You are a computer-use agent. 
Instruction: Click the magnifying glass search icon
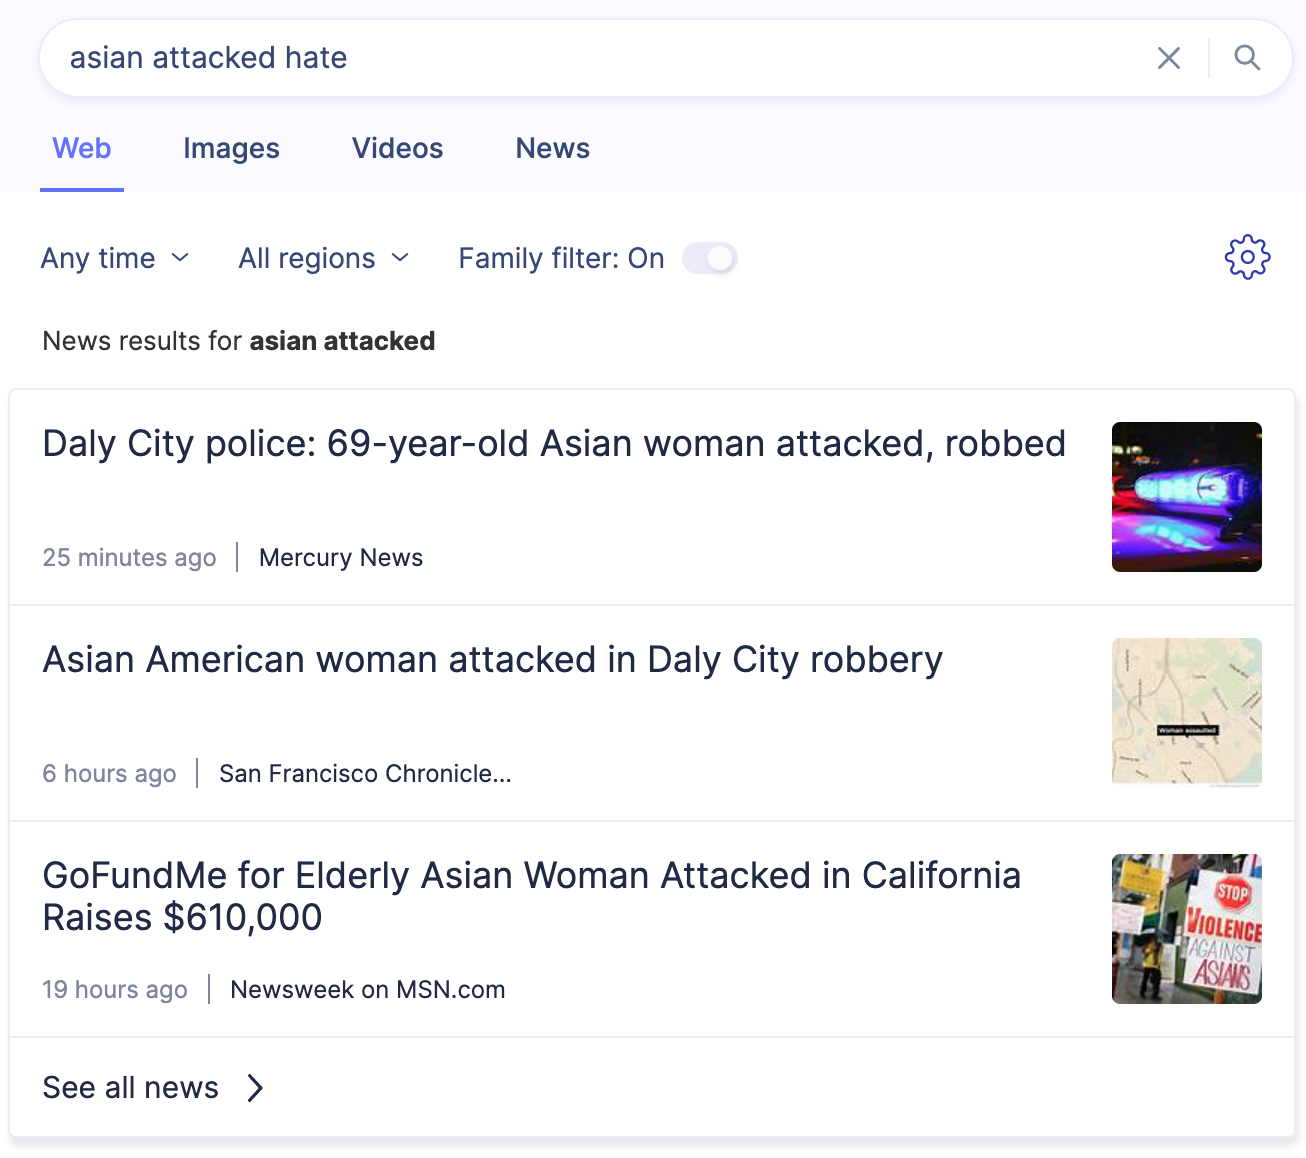[x=1246, y=58]
